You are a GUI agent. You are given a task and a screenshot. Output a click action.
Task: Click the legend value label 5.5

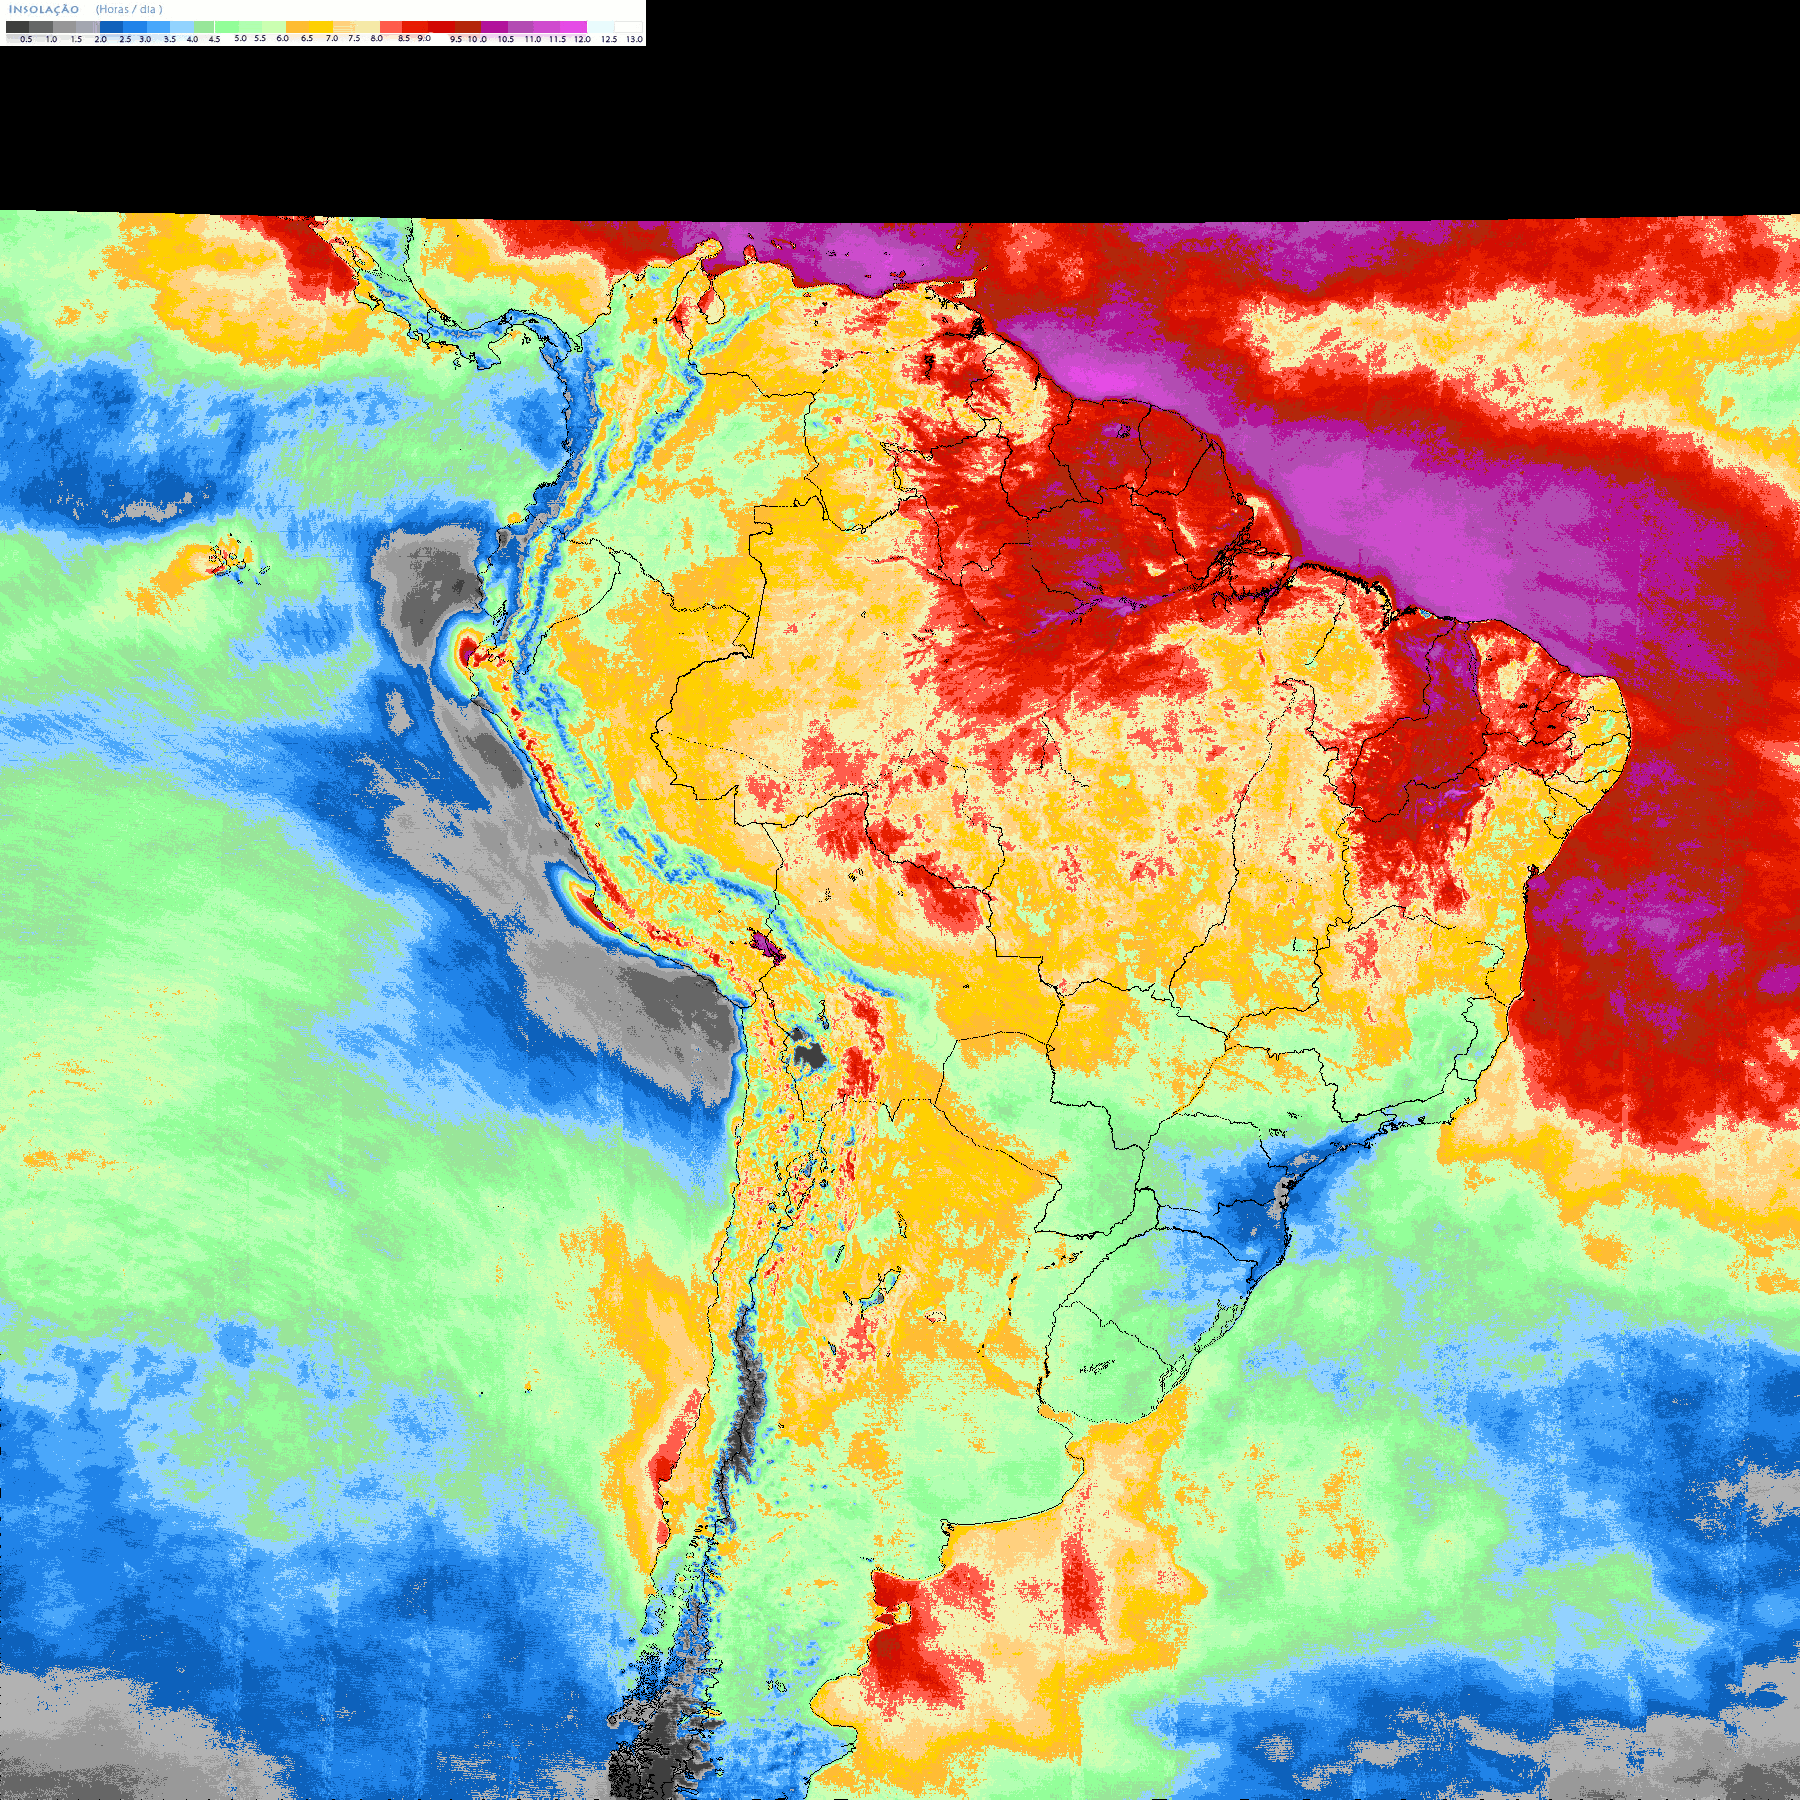(260, 38)
